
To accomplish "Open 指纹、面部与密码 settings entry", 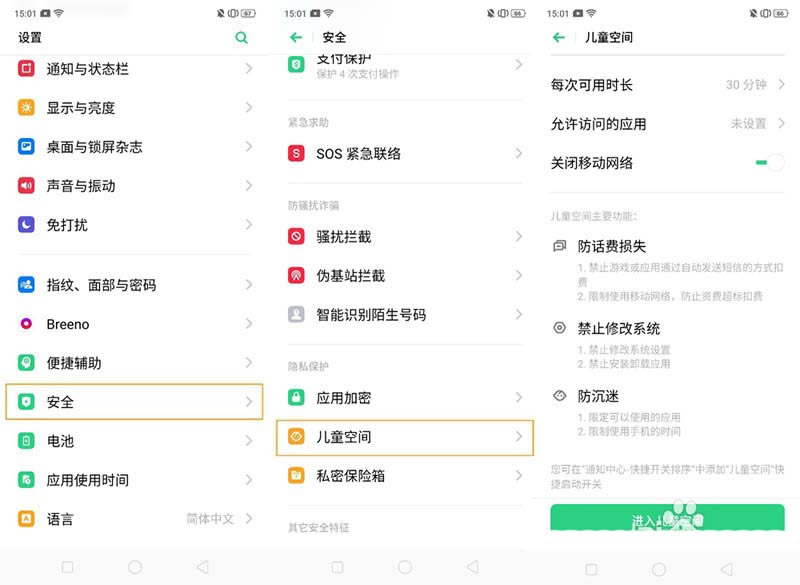I will point(134,285).
